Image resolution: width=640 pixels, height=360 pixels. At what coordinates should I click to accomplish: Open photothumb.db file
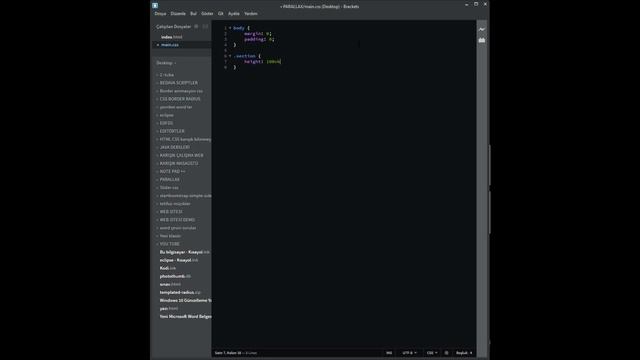pyautogui.click(x=175, y=276)
